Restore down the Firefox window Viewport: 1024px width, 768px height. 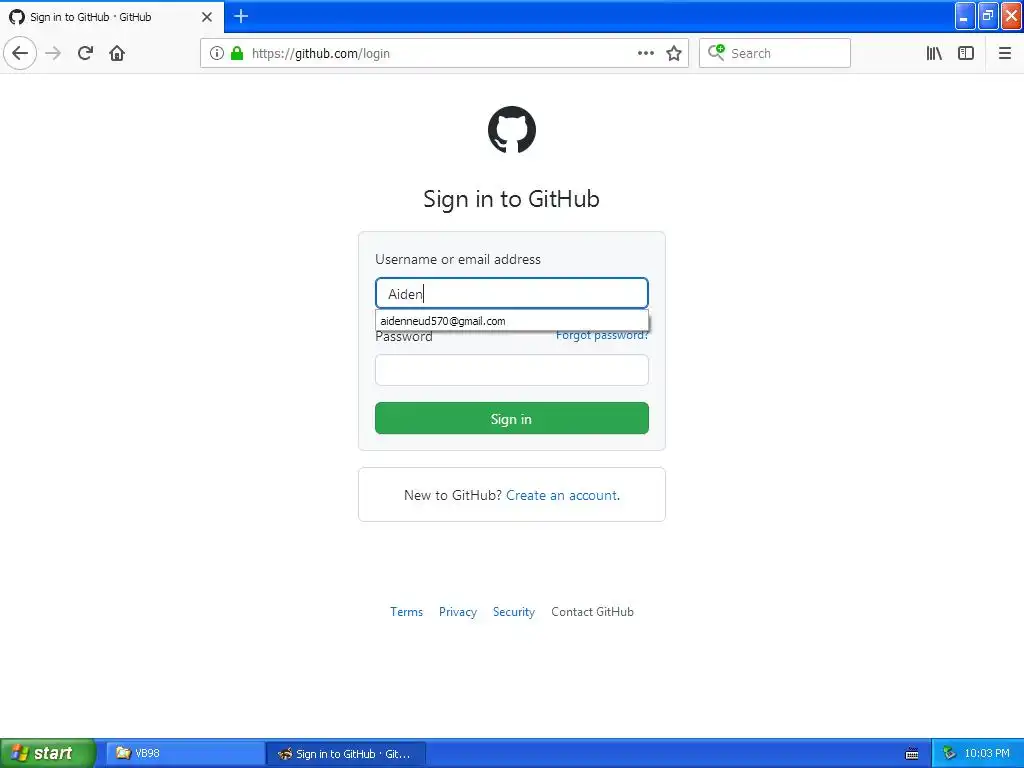click(988, 16)
